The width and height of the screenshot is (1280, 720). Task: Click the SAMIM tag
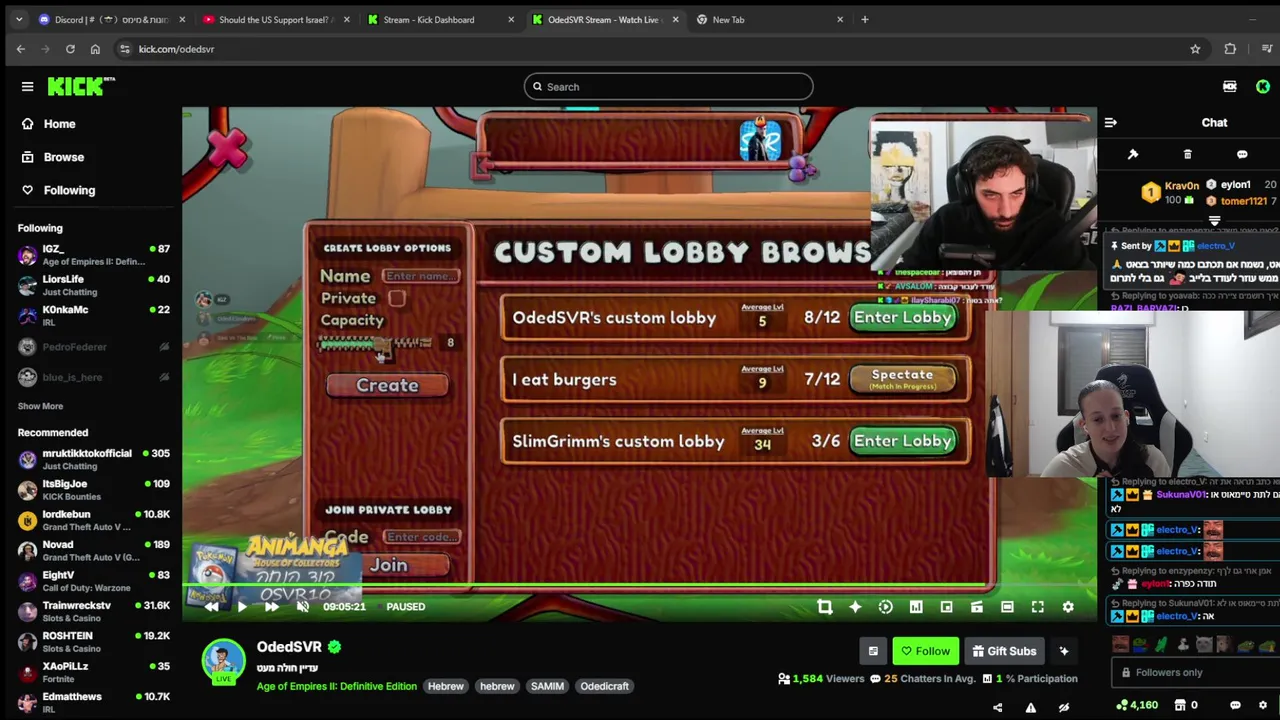[547, 686]
